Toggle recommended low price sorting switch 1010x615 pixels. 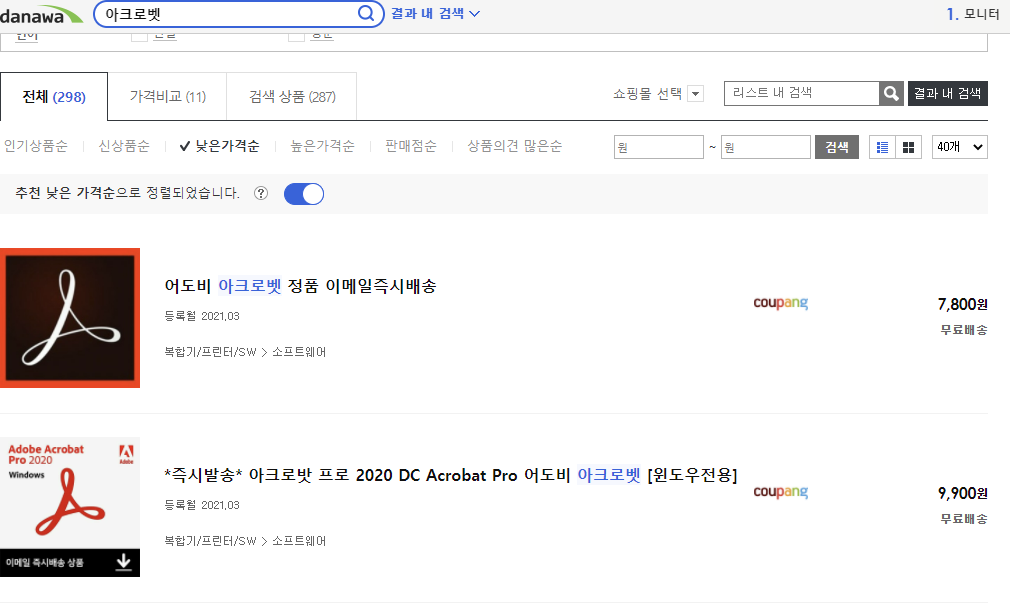pos(304,194)
